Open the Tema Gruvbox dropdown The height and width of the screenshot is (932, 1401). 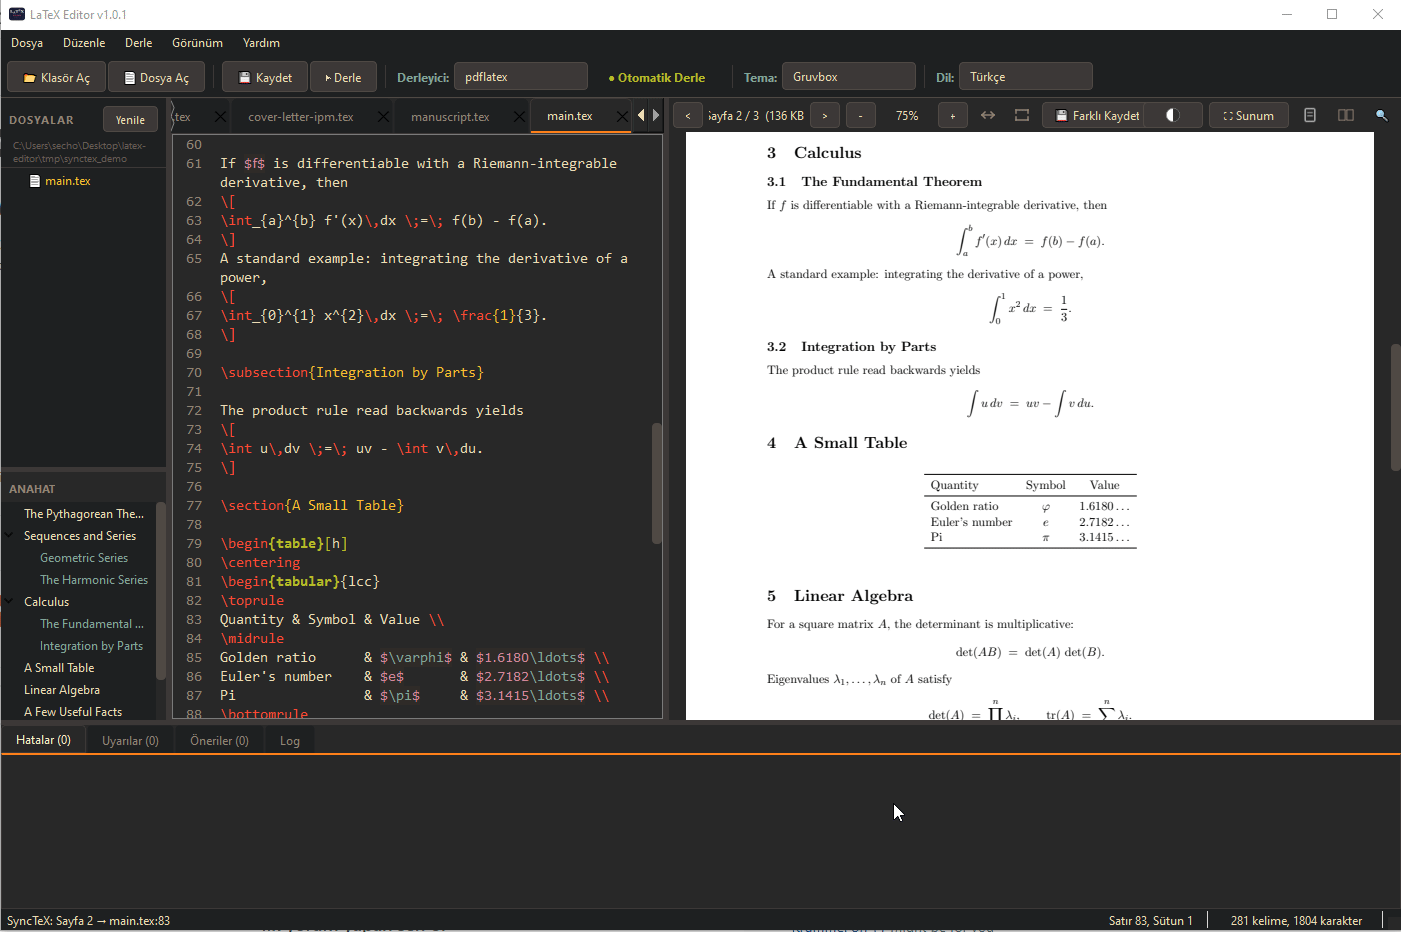[x=848, y=77]
